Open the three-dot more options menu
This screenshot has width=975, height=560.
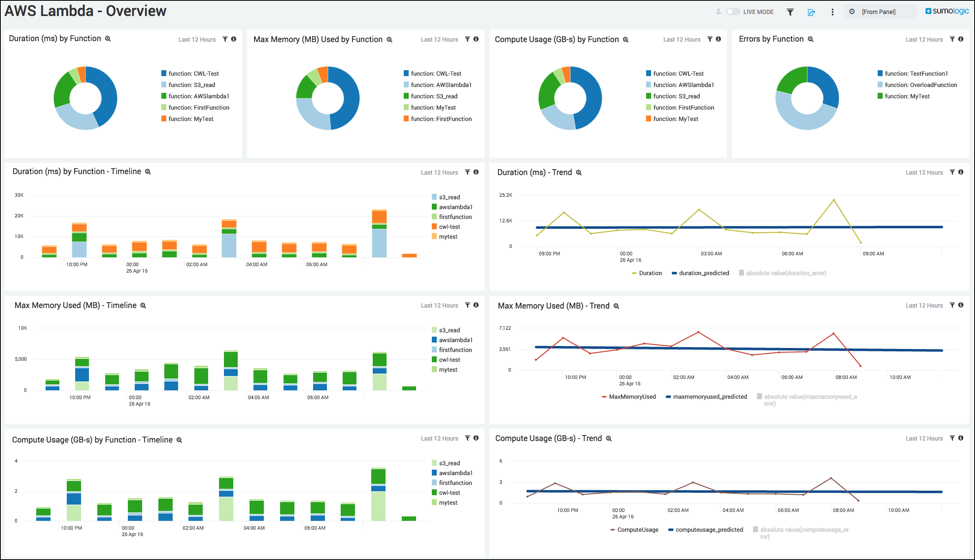click(x=833, y=12)
